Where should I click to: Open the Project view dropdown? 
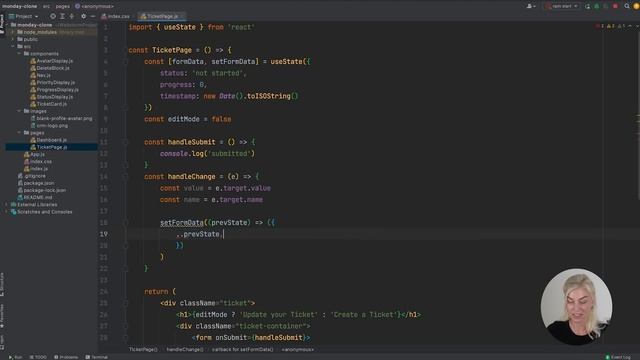click(23, 16)
